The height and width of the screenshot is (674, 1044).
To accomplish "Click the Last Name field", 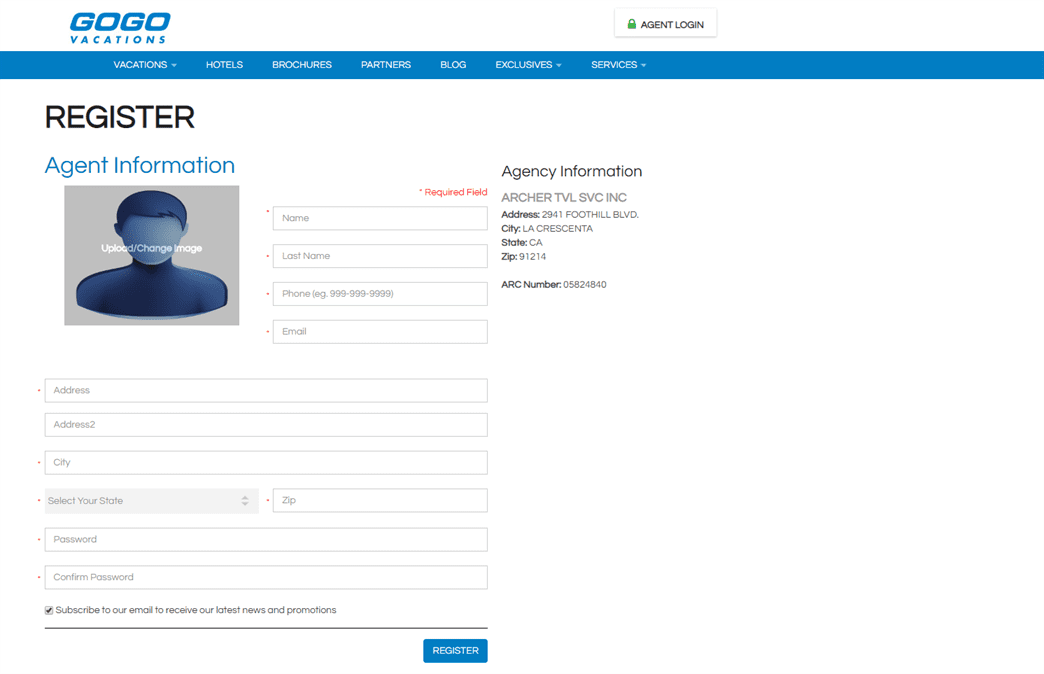I will 380,256.
